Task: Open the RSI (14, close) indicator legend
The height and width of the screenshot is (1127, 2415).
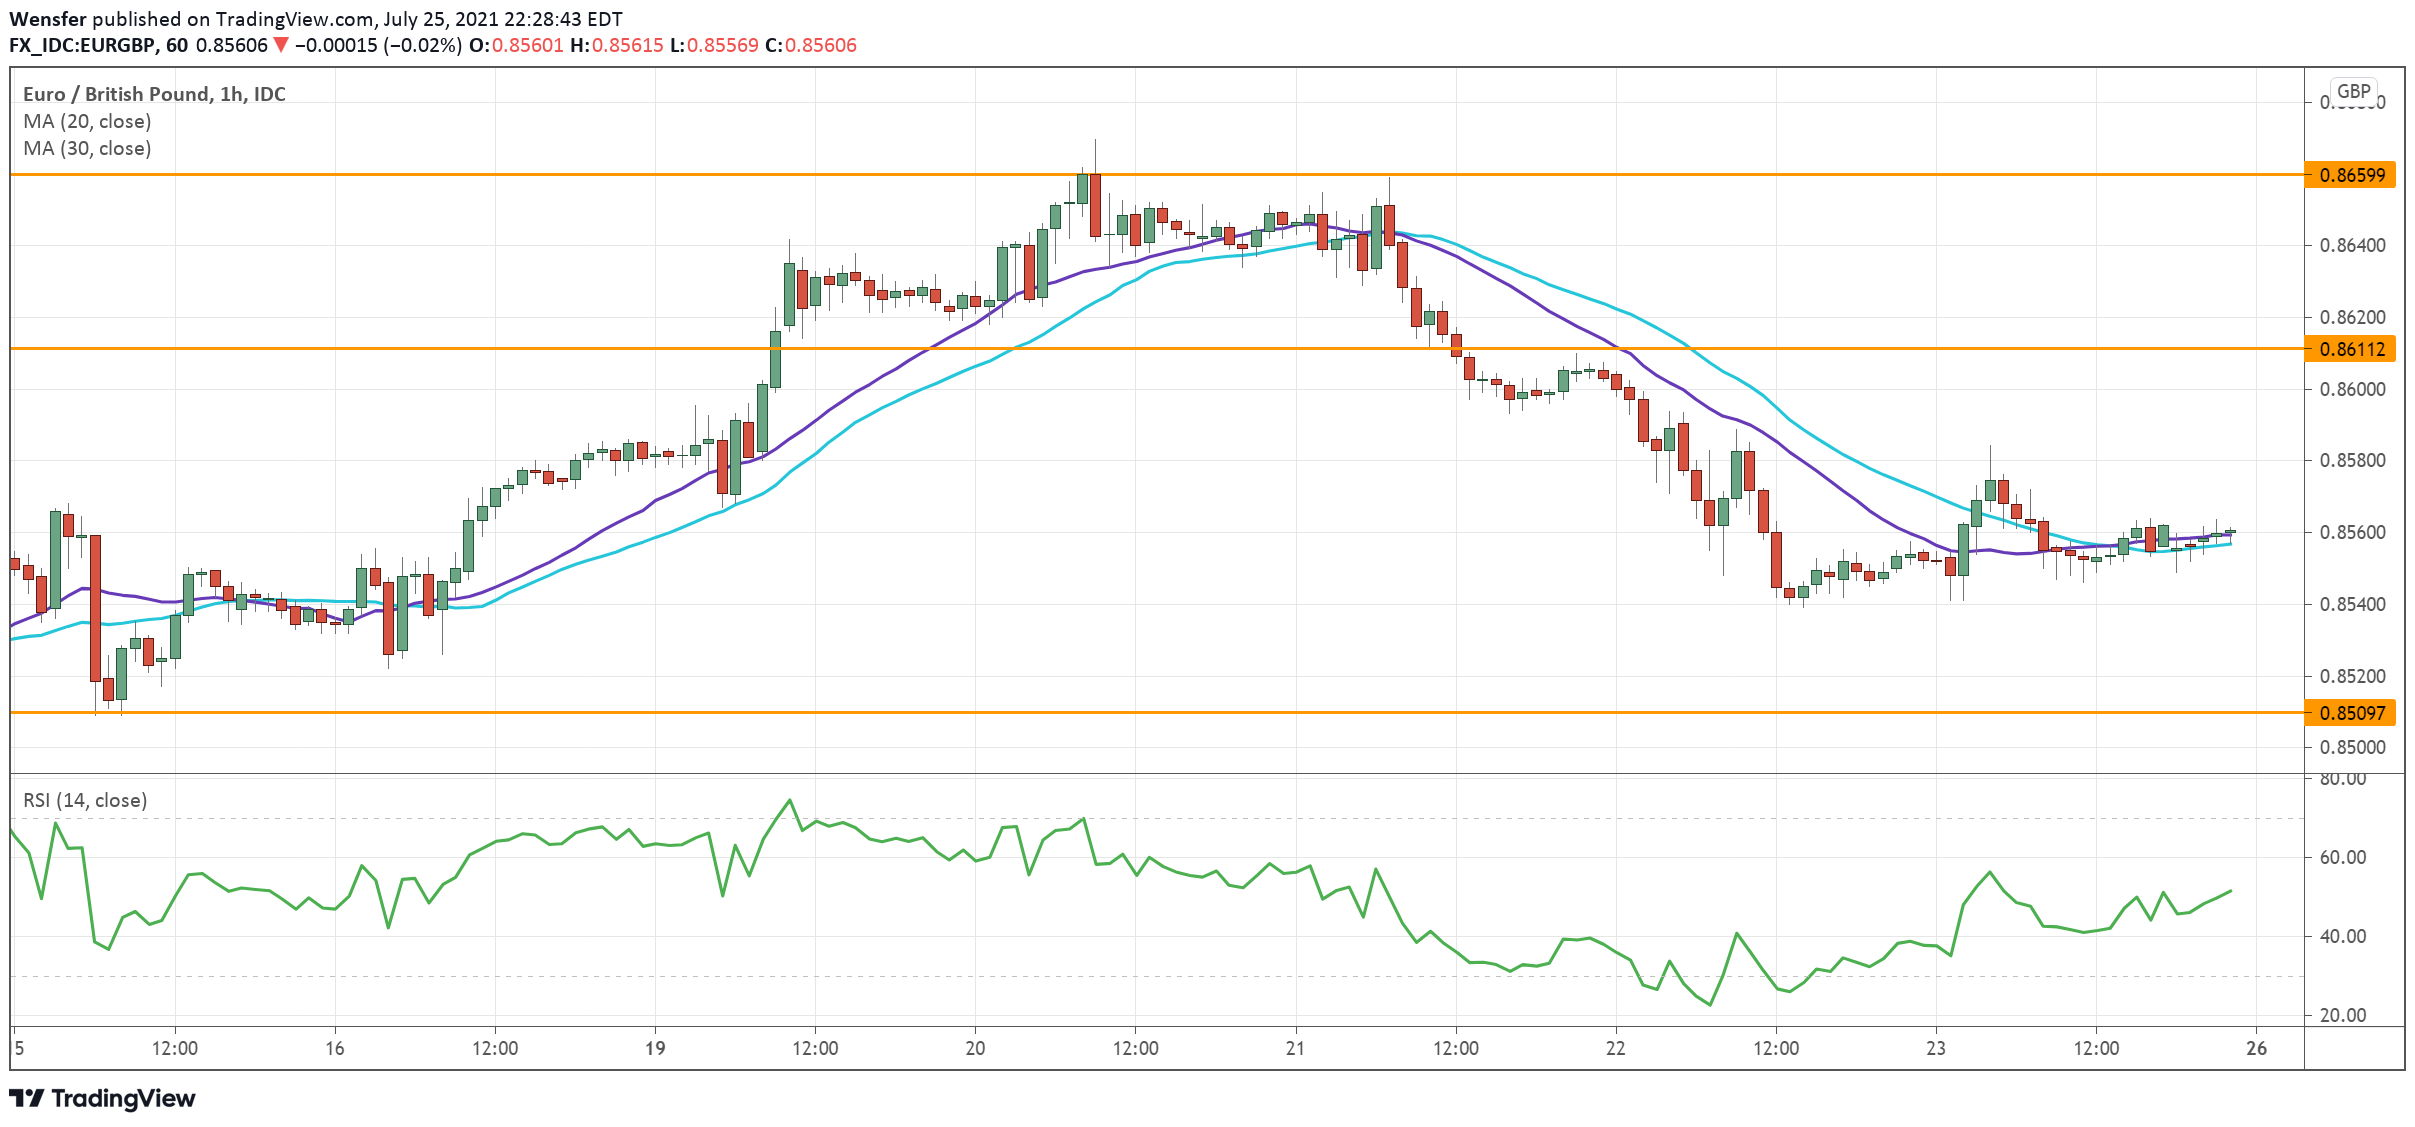Action: [85, 800]
